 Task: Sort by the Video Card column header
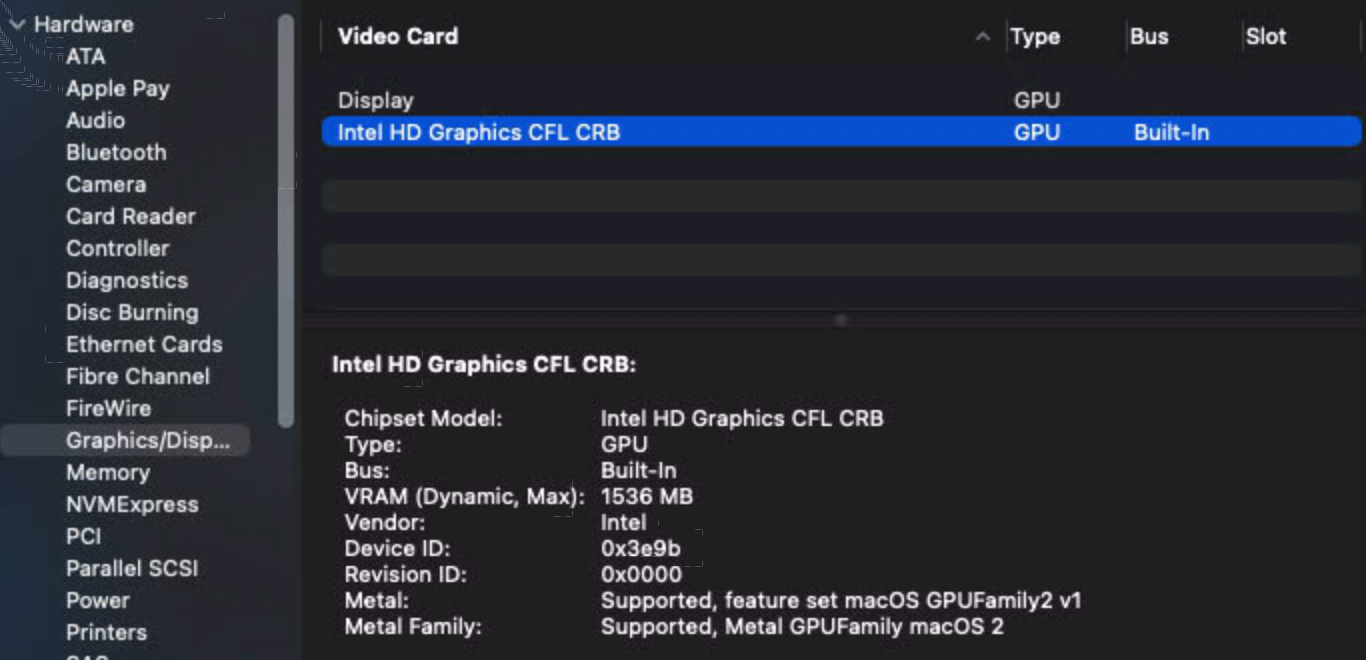pos(398,36)
